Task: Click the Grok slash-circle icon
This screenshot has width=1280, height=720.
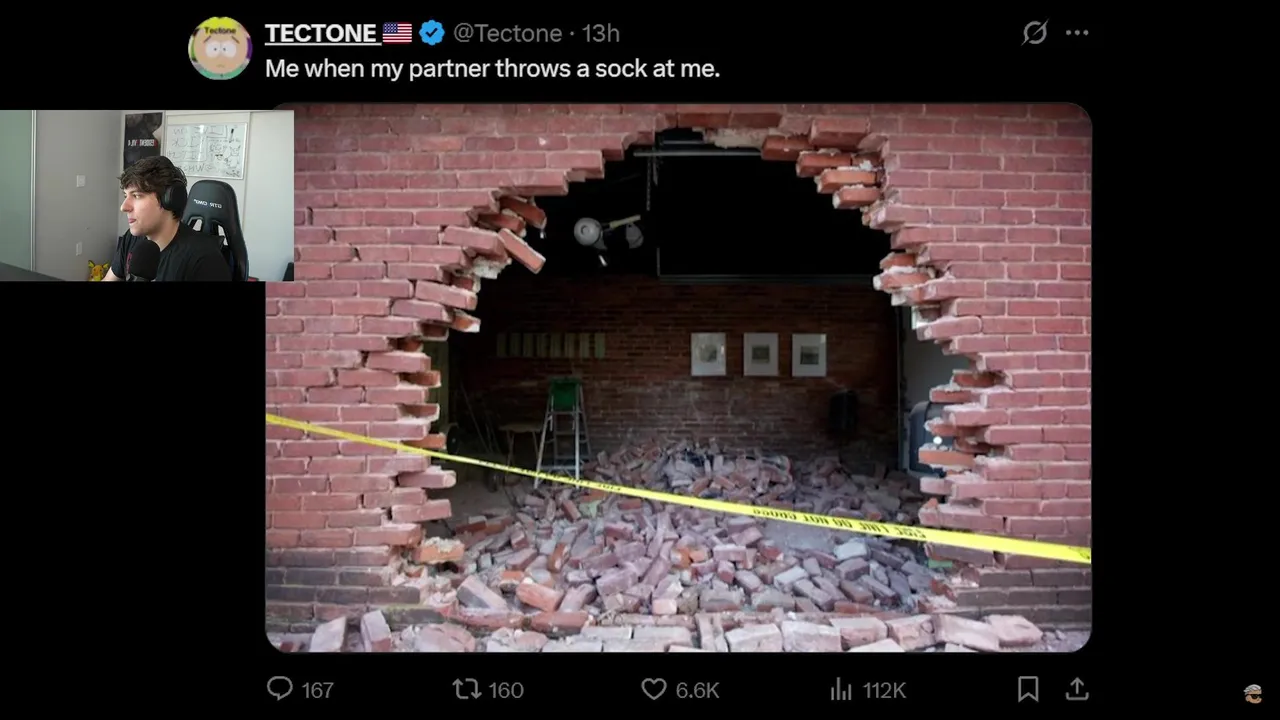Action: coord(1035,33)
